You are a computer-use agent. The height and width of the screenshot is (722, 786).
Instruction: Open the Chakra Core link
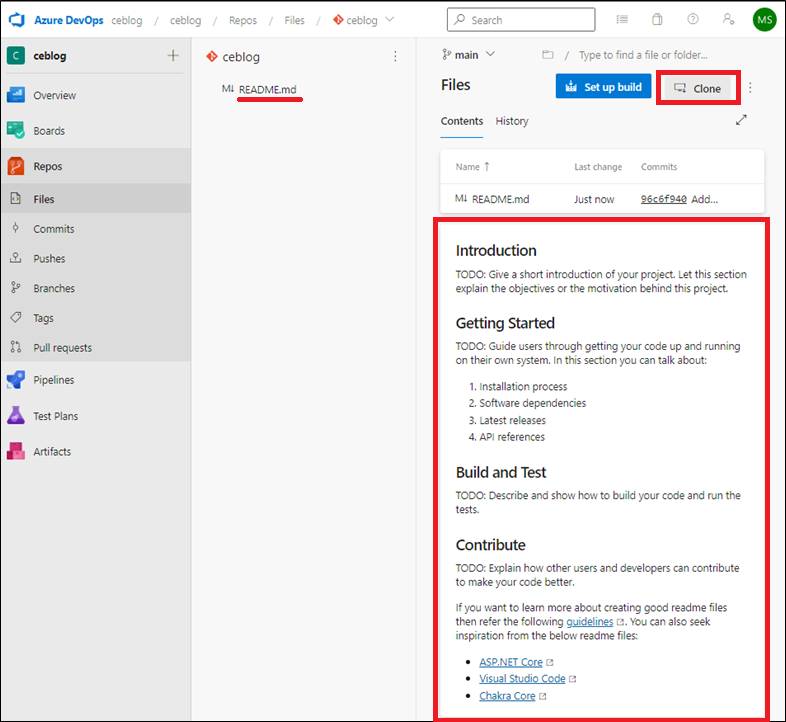coord(507,696)
